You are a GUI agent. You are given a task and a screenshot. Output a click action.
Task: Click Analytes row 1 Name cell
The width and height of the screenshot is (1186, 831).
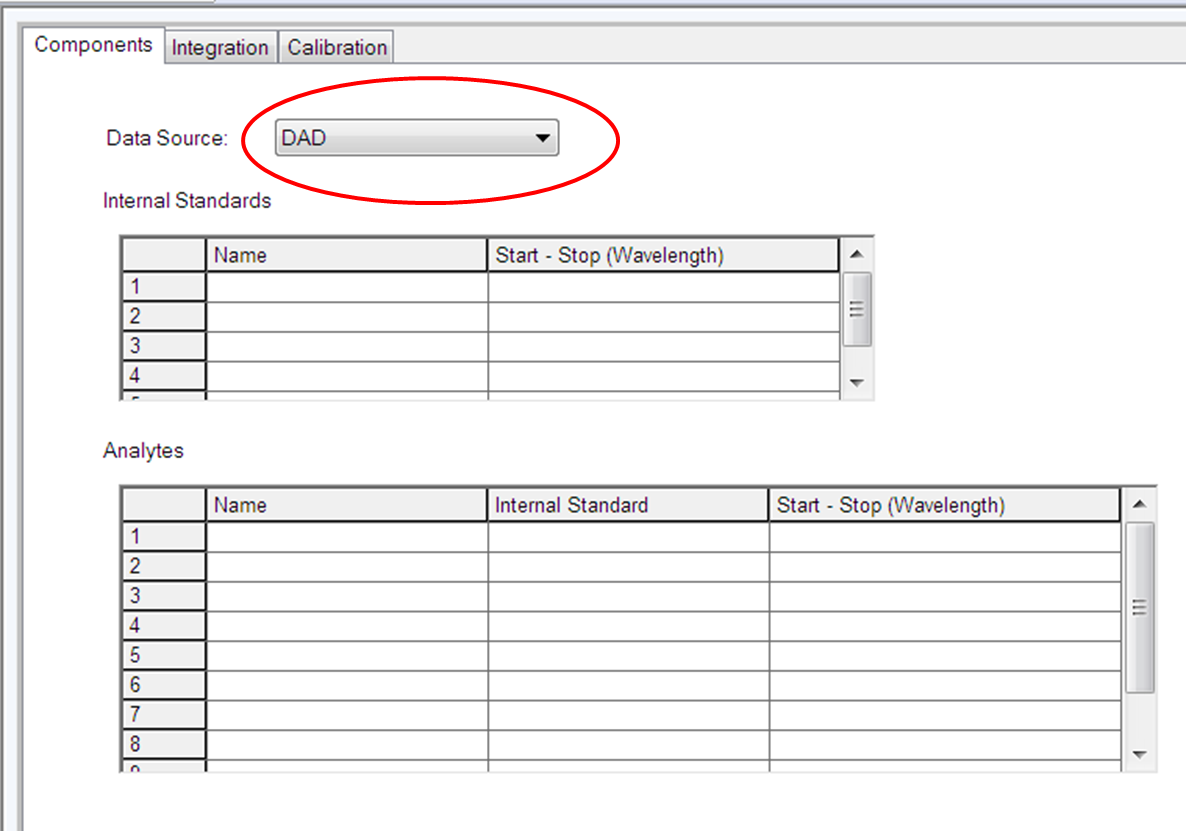(x=346, y=537)
